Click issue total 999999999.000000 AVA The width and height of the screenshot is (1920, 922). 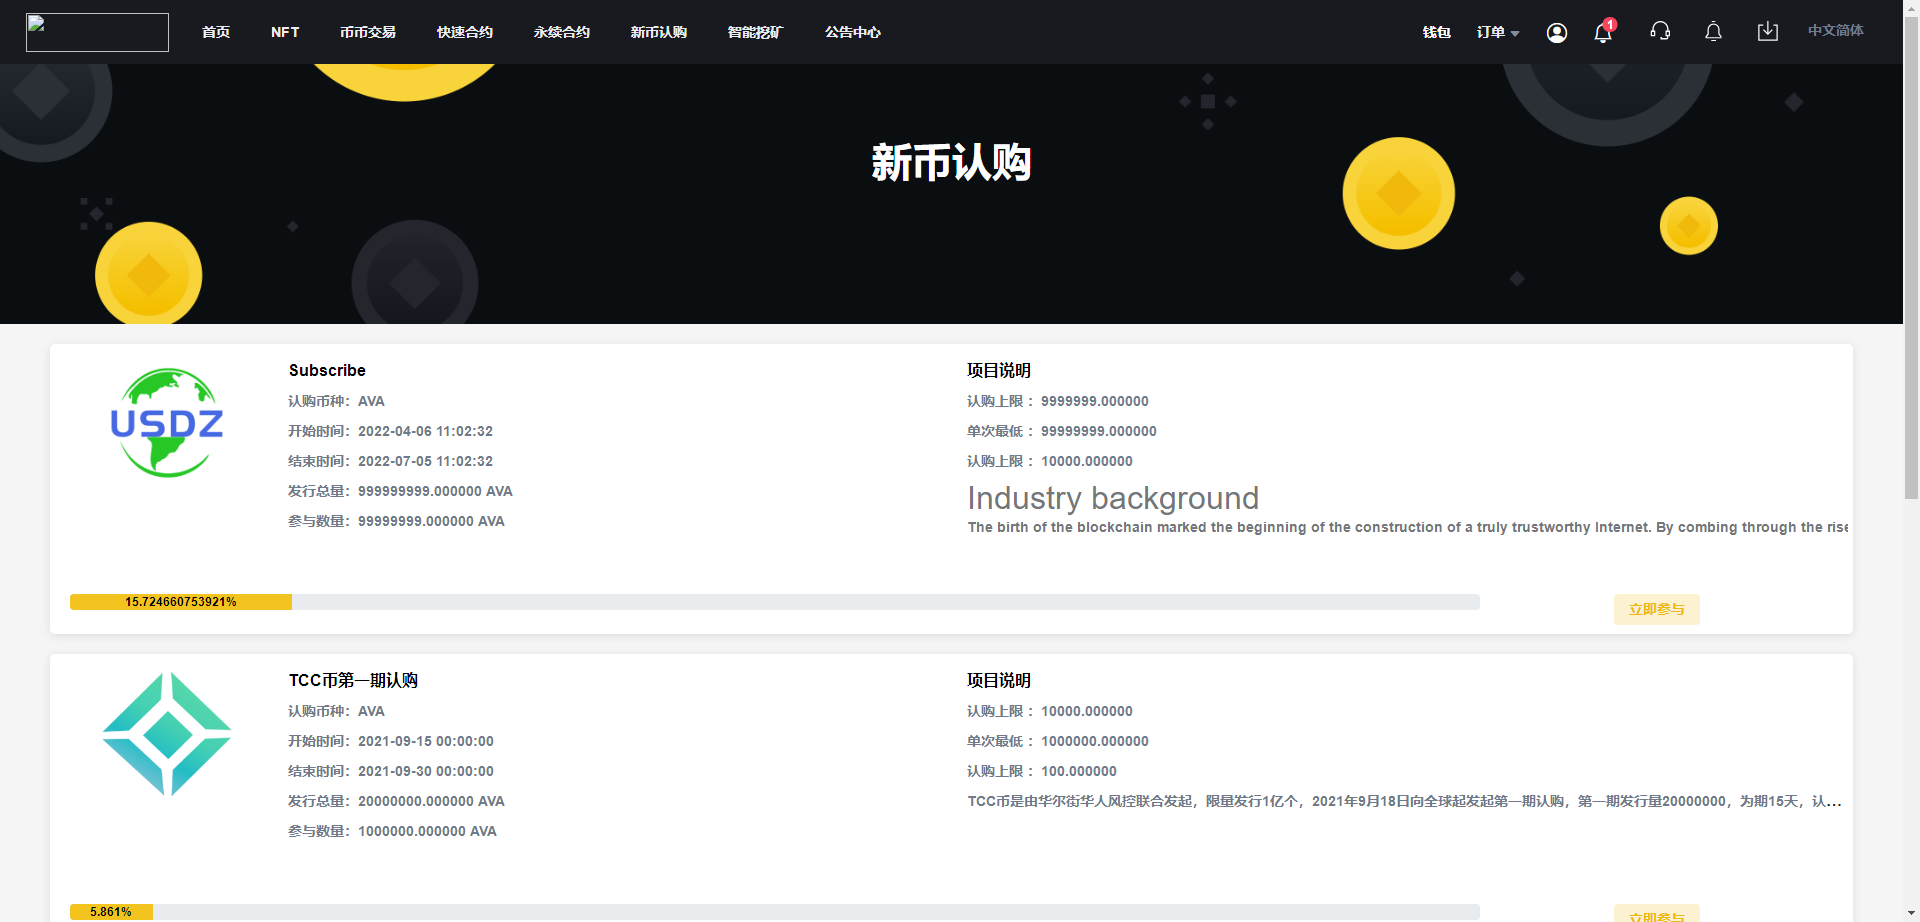[435, 492]
